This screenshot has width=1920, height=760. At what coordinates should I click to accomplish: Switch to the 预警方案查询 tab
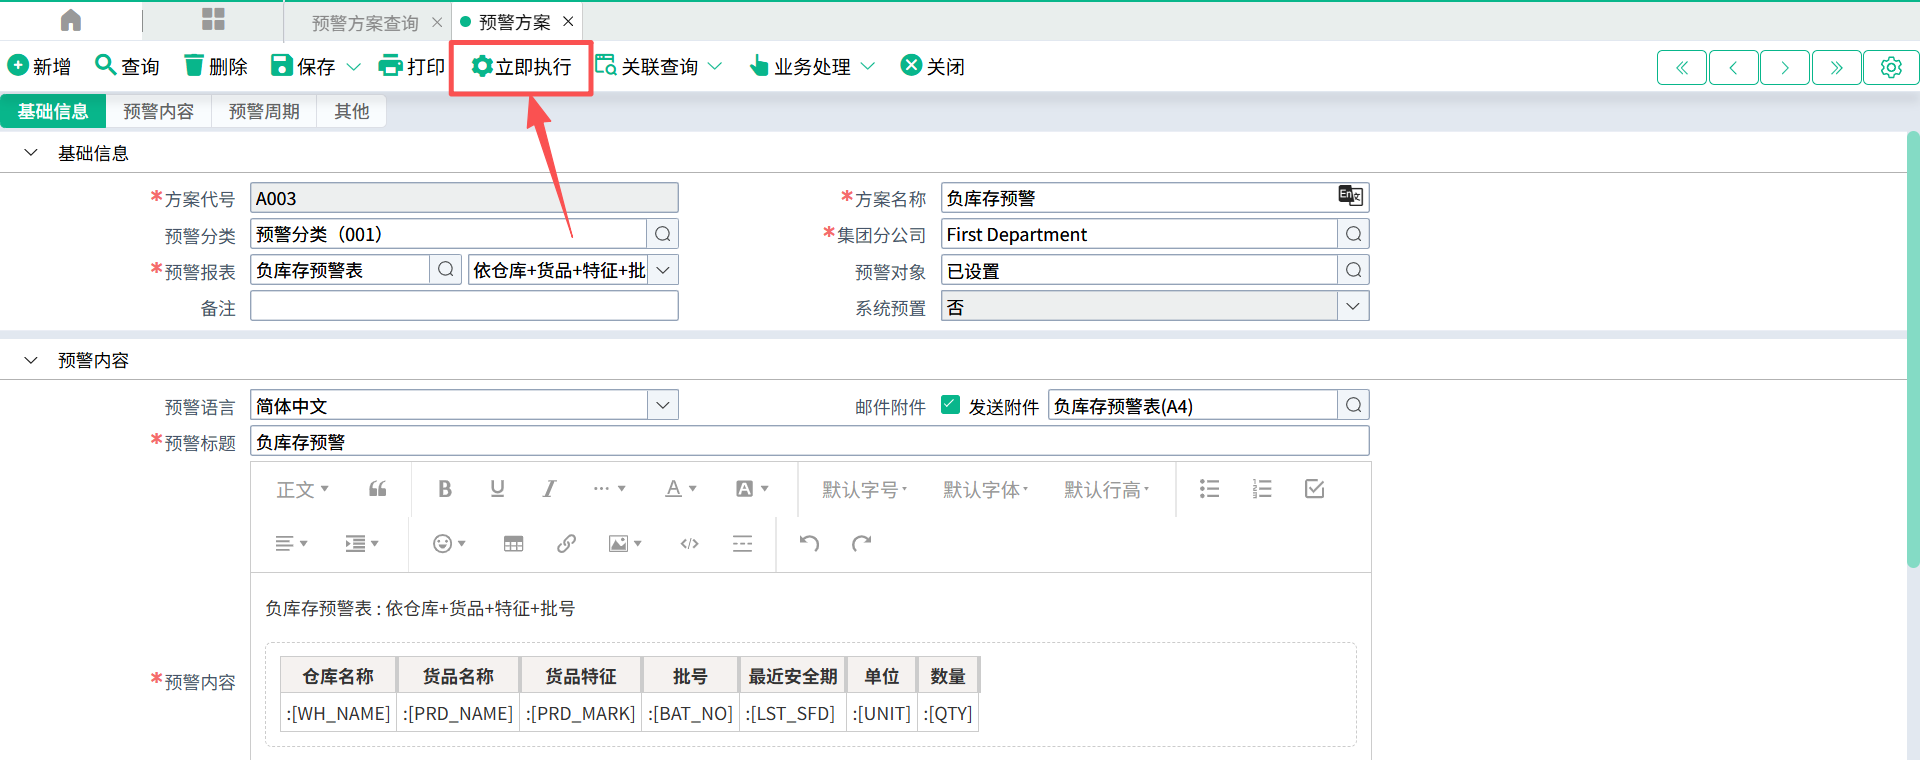[x=365, y=22]
